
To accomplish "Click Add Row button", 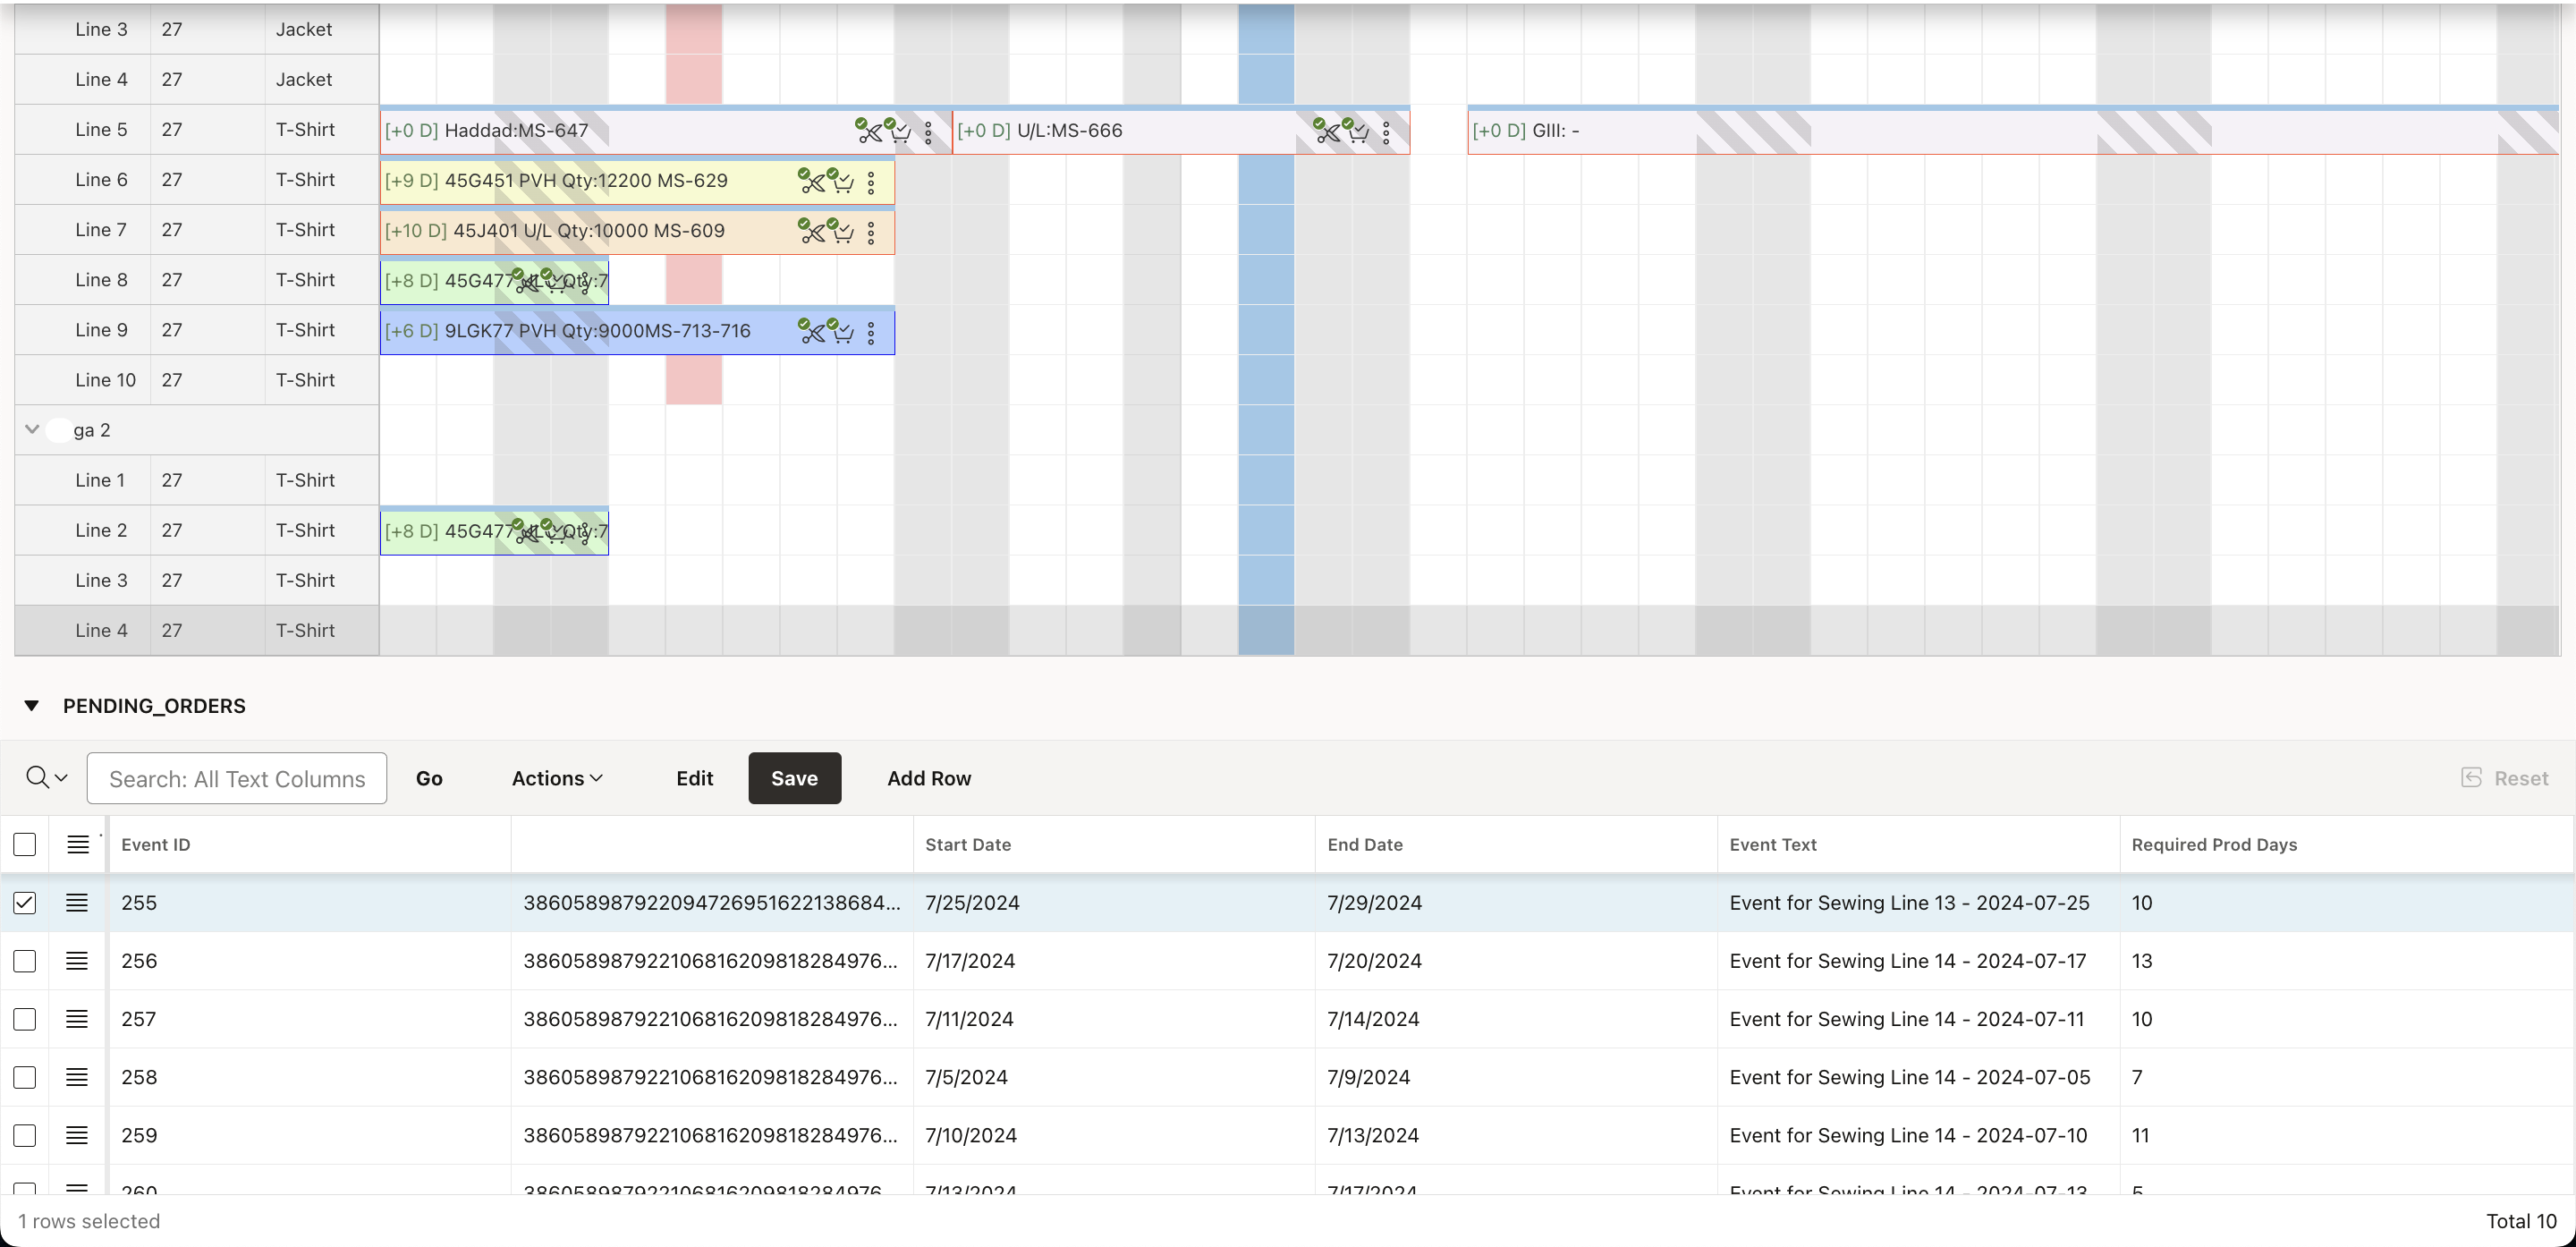I will (x=929, y=778).
